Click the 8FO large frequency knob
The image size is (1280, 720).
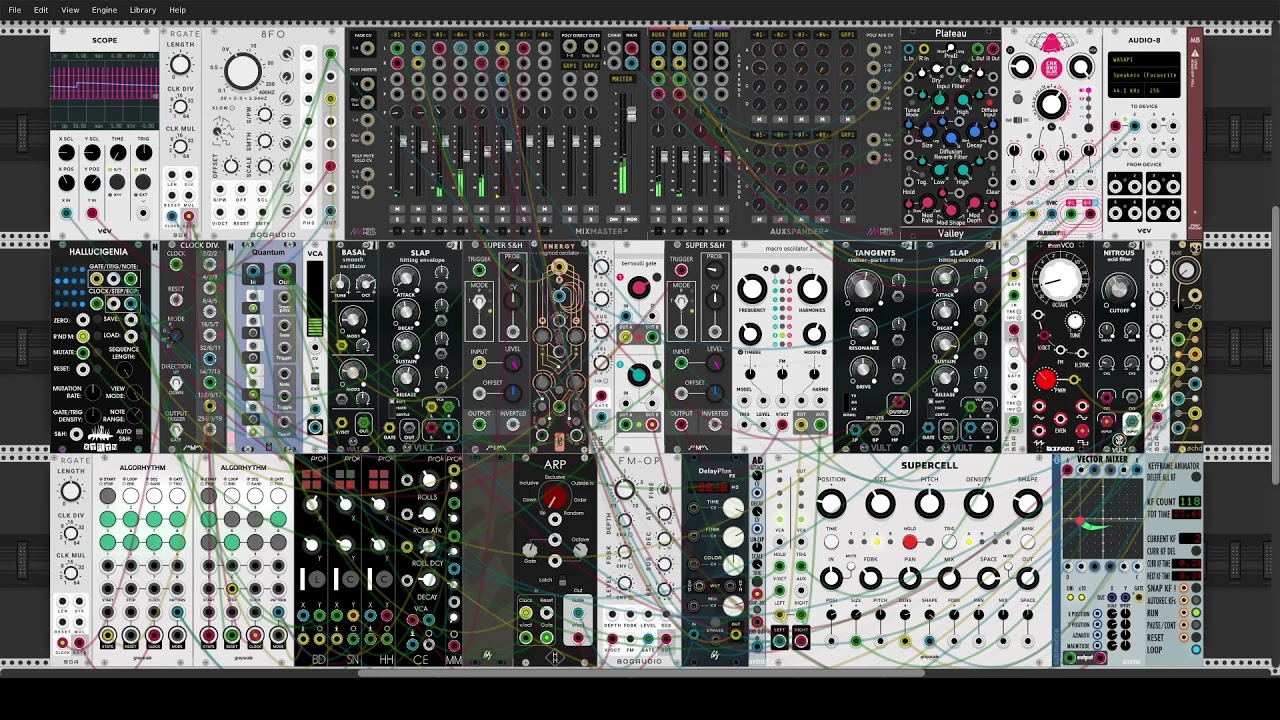pos(243,71)
